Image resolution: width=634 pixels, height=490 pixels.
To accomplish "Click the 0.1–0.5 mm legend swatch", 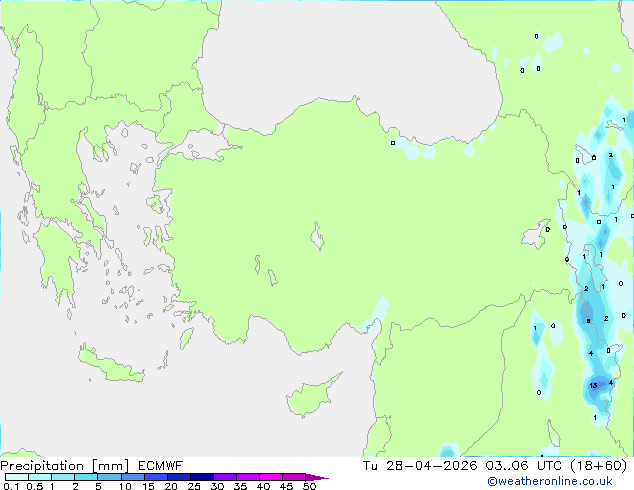I will point(17,477).
